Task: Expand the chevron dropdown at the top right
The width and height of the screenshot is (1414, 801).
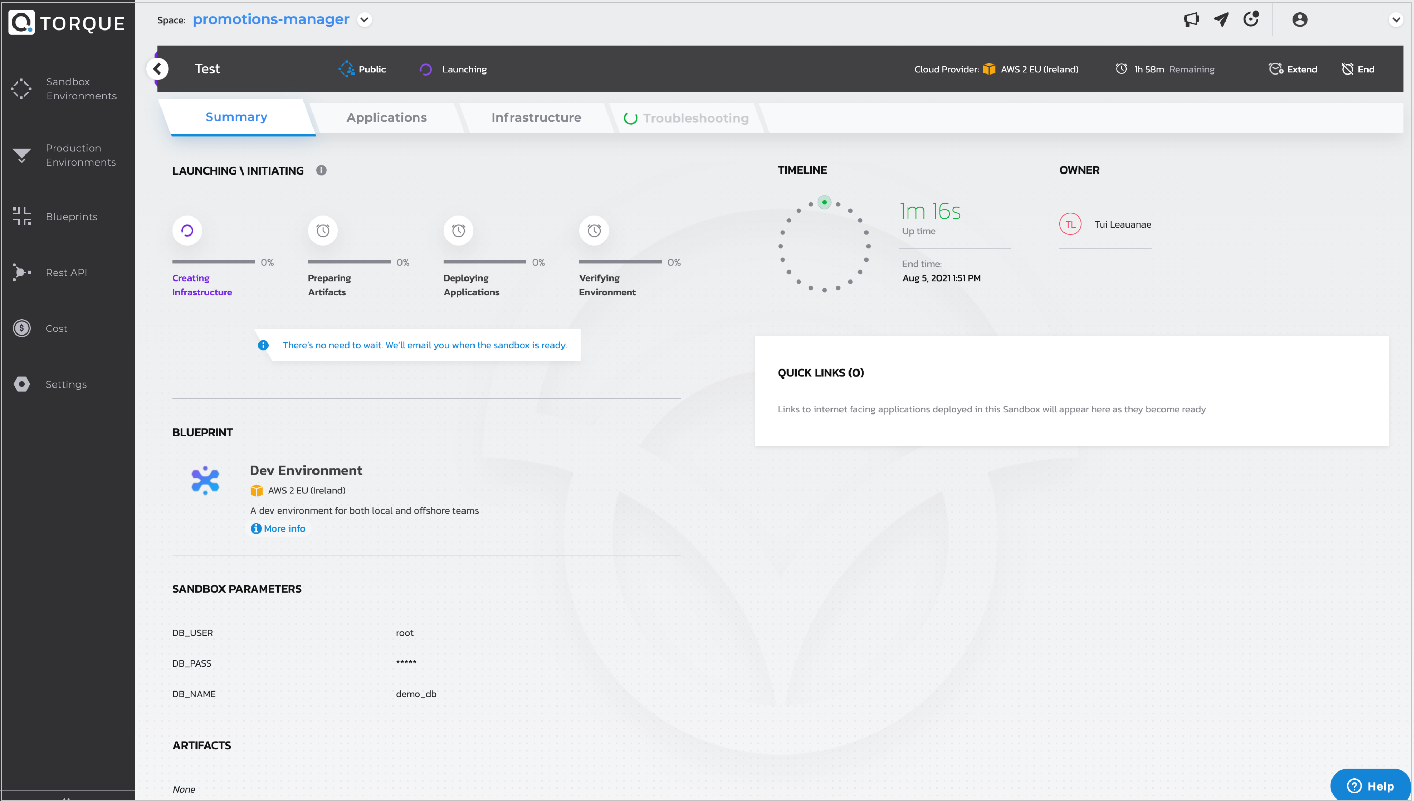Action: (1397, 18)
